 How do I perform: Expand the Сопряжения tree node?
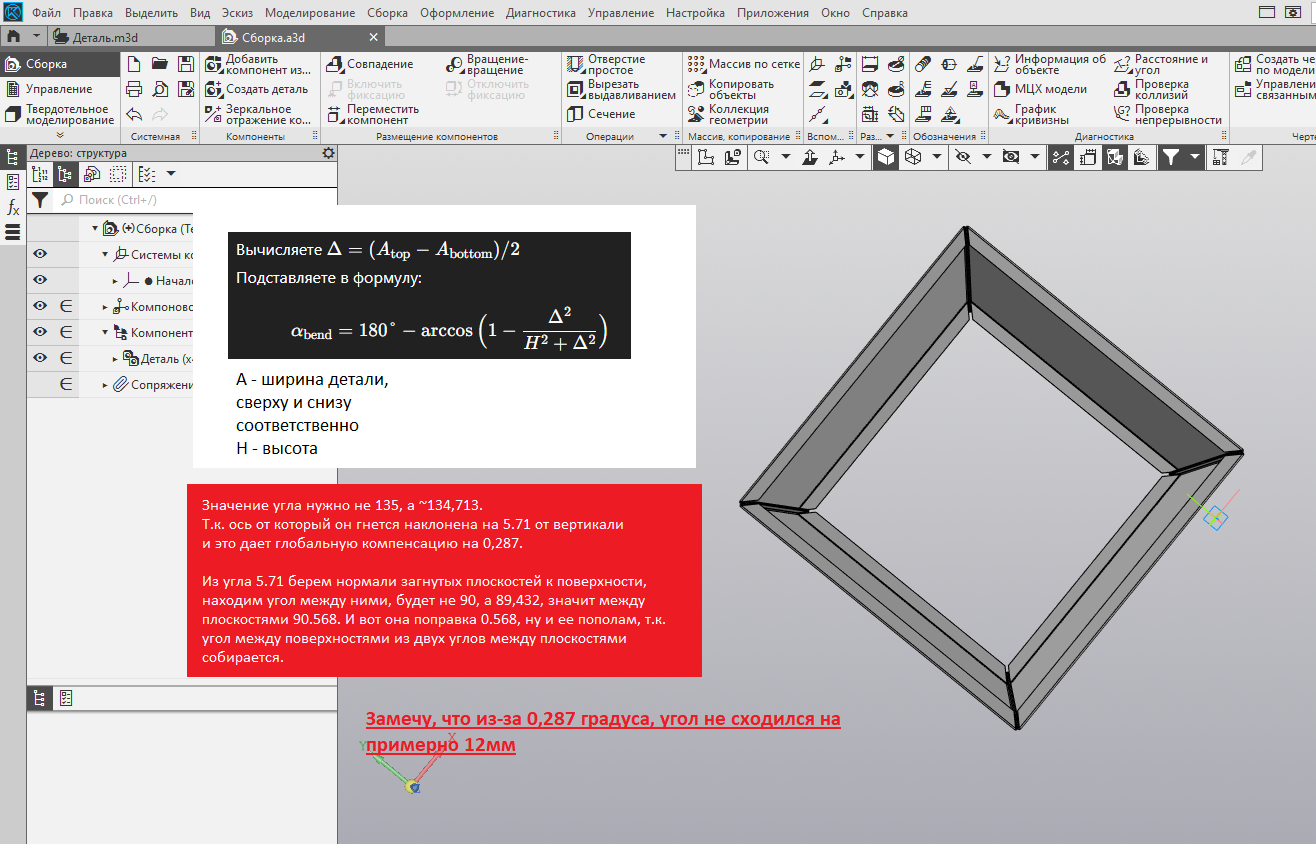tap(106, 385)
